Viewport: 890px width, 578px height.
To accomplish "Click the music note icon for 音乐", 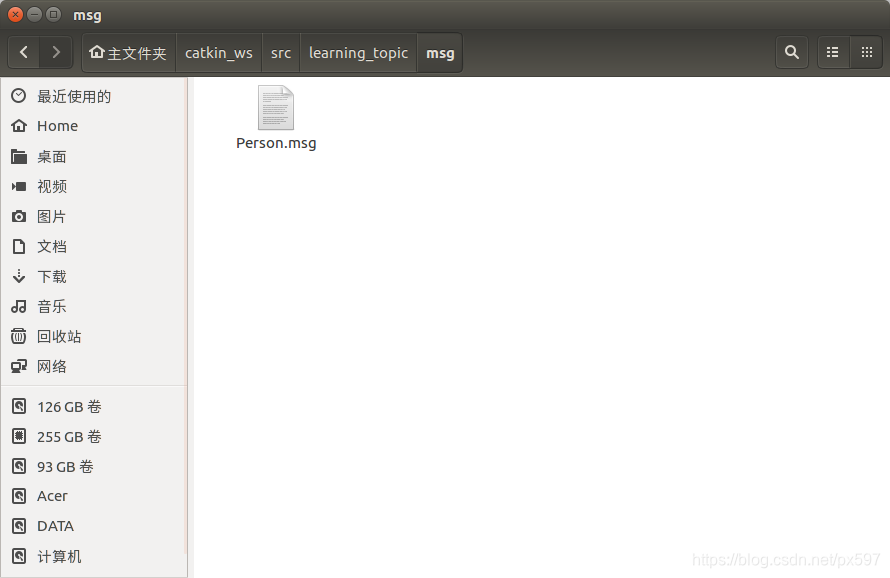I will point(19,307).
